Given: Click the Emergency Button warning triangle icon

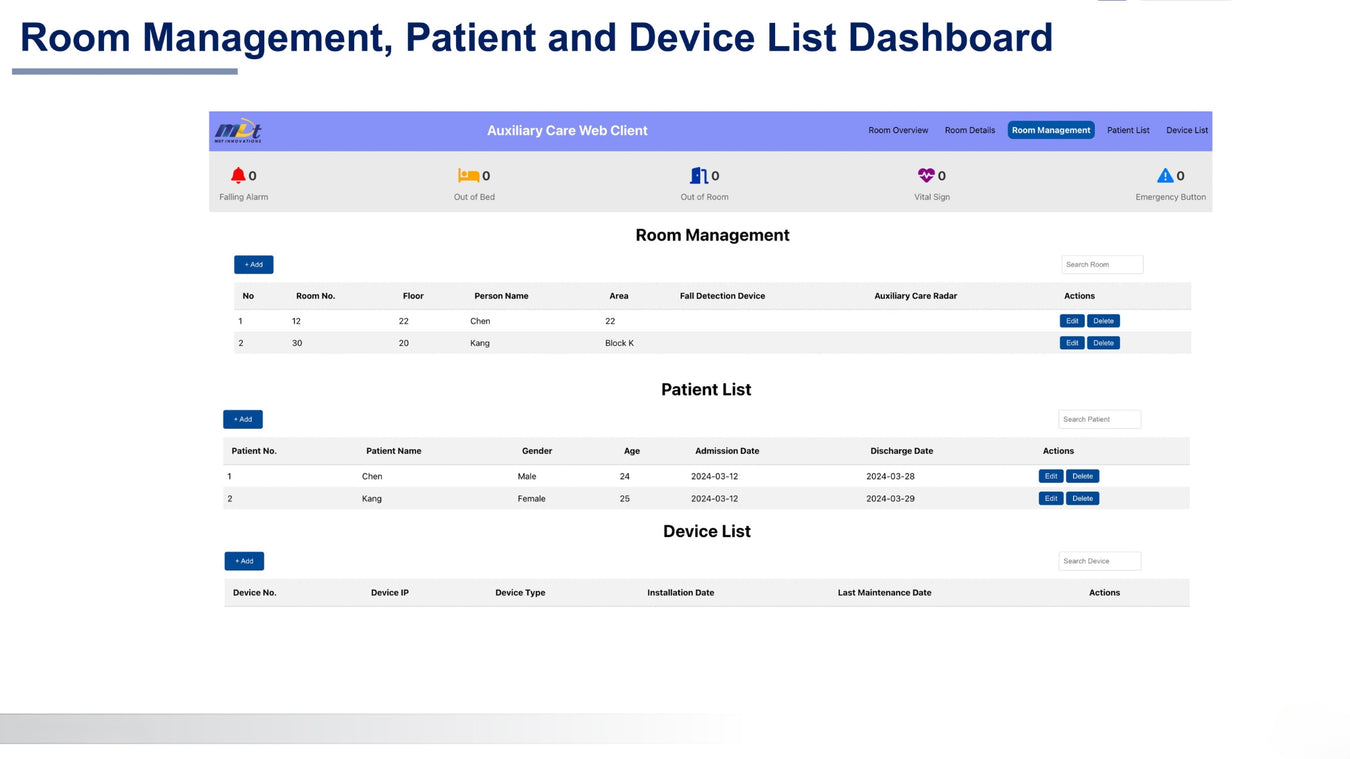Looking at the screenshot, I should (1165, 176).
